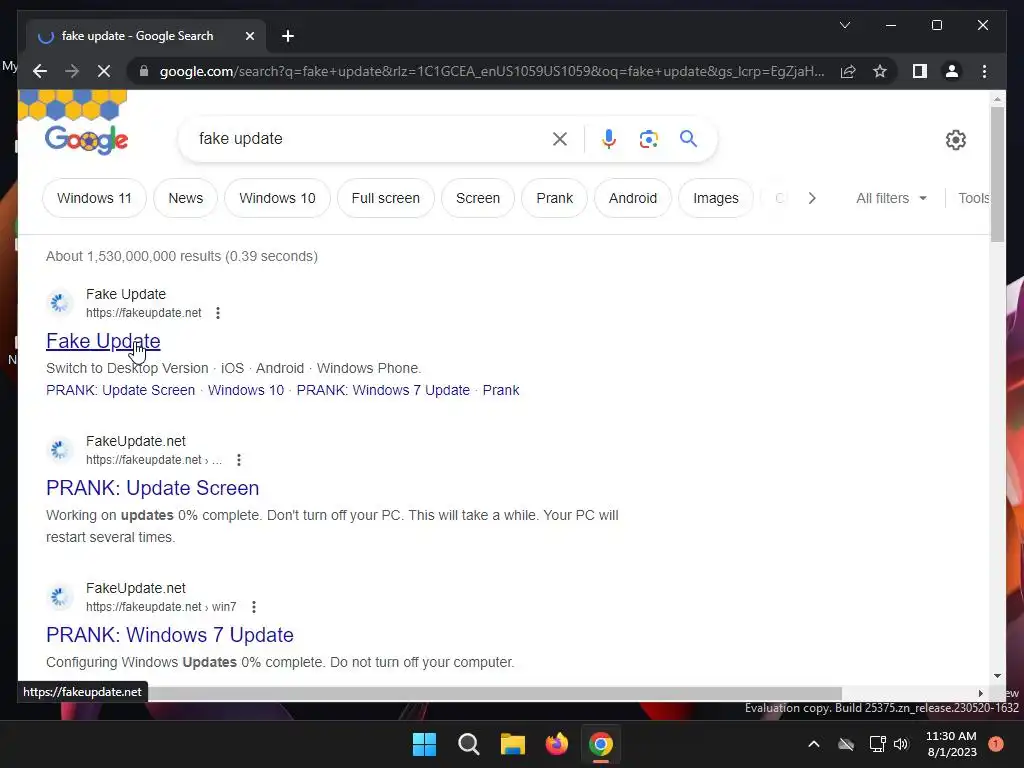Click the magnifier search button
Image resolution: width=1024 pixels, height=768 pixels.
[688, 138]
